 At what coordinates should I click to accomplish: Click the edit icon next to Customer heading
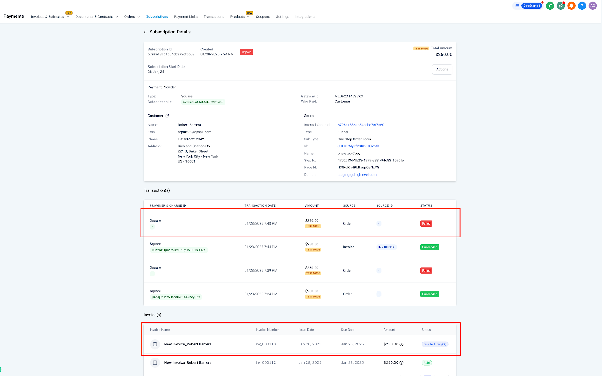(167, 116)
